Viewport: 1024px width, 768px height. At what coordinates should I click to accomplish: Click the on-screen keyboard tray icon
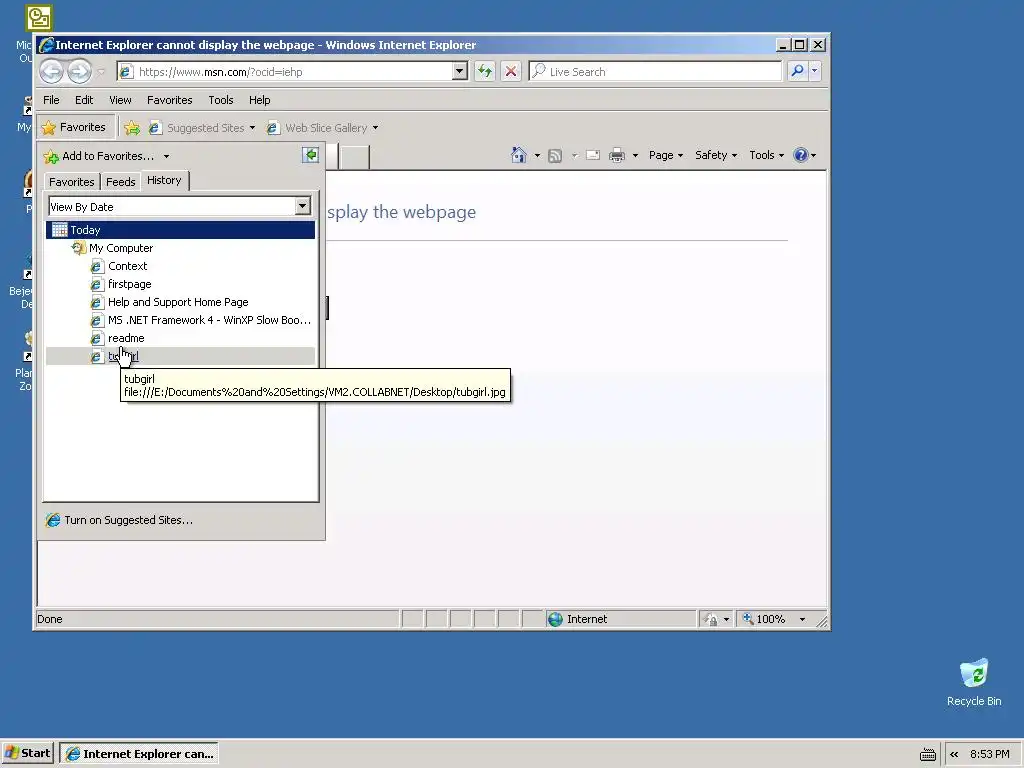tap(927, 754)
